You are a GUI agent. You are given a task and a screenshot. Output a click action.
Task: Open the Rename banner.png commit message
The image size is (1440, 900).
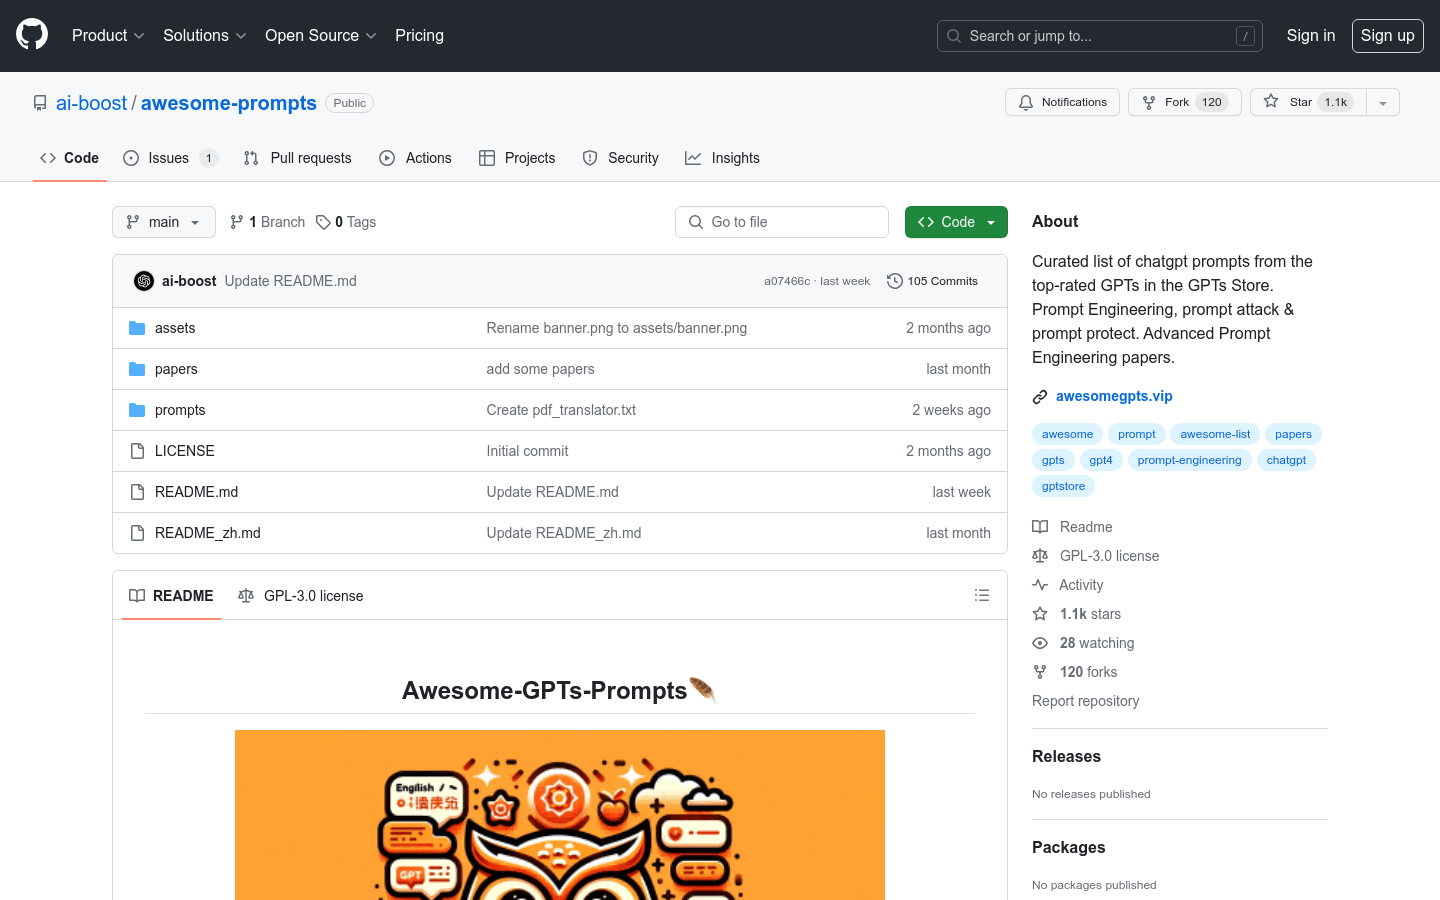tap(617, 328)
